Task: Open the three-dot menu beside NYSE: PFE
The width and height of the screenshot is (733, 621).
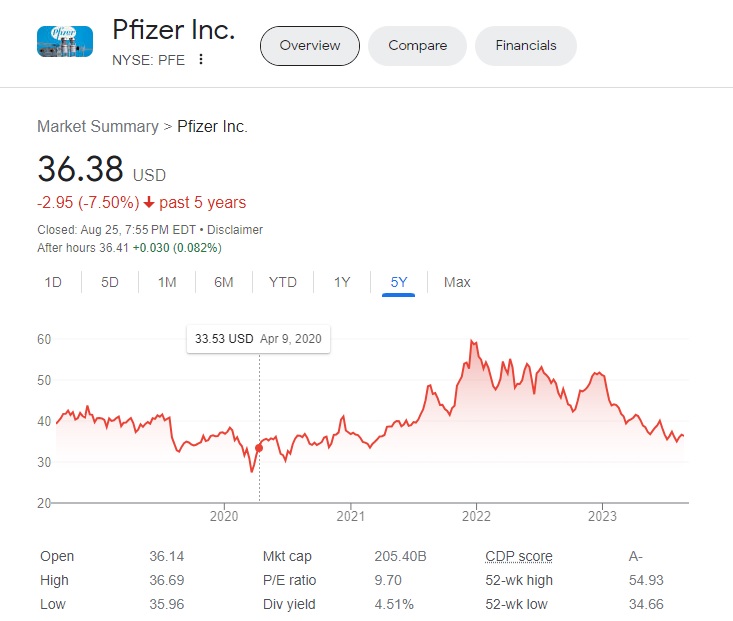Action: coord(201,59)
